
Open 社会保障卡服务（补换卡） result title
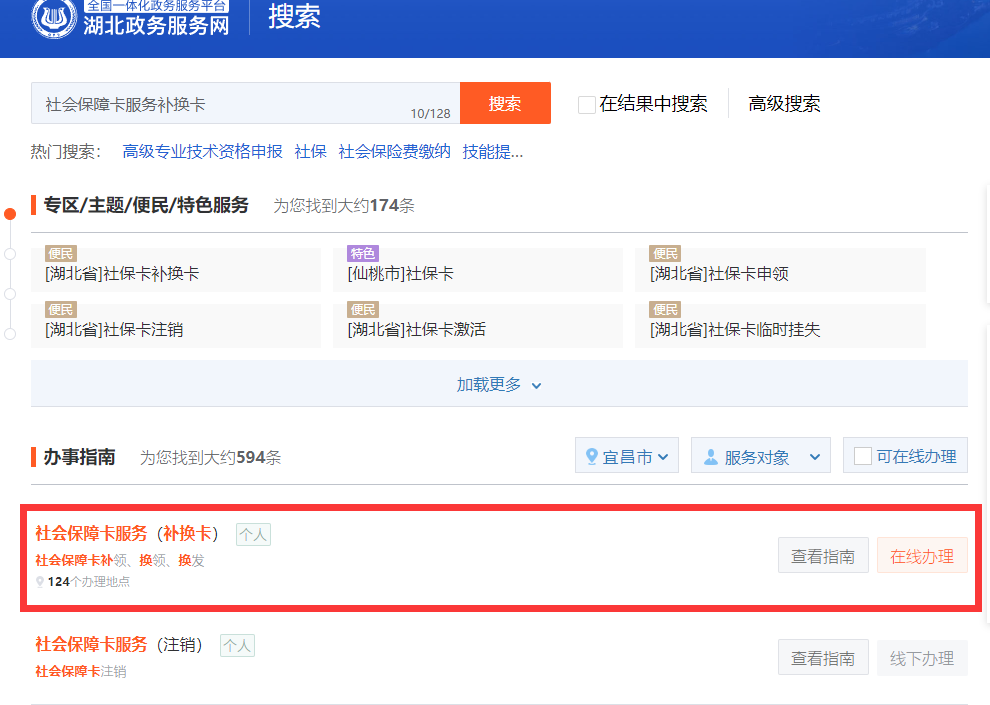point(127,533)
